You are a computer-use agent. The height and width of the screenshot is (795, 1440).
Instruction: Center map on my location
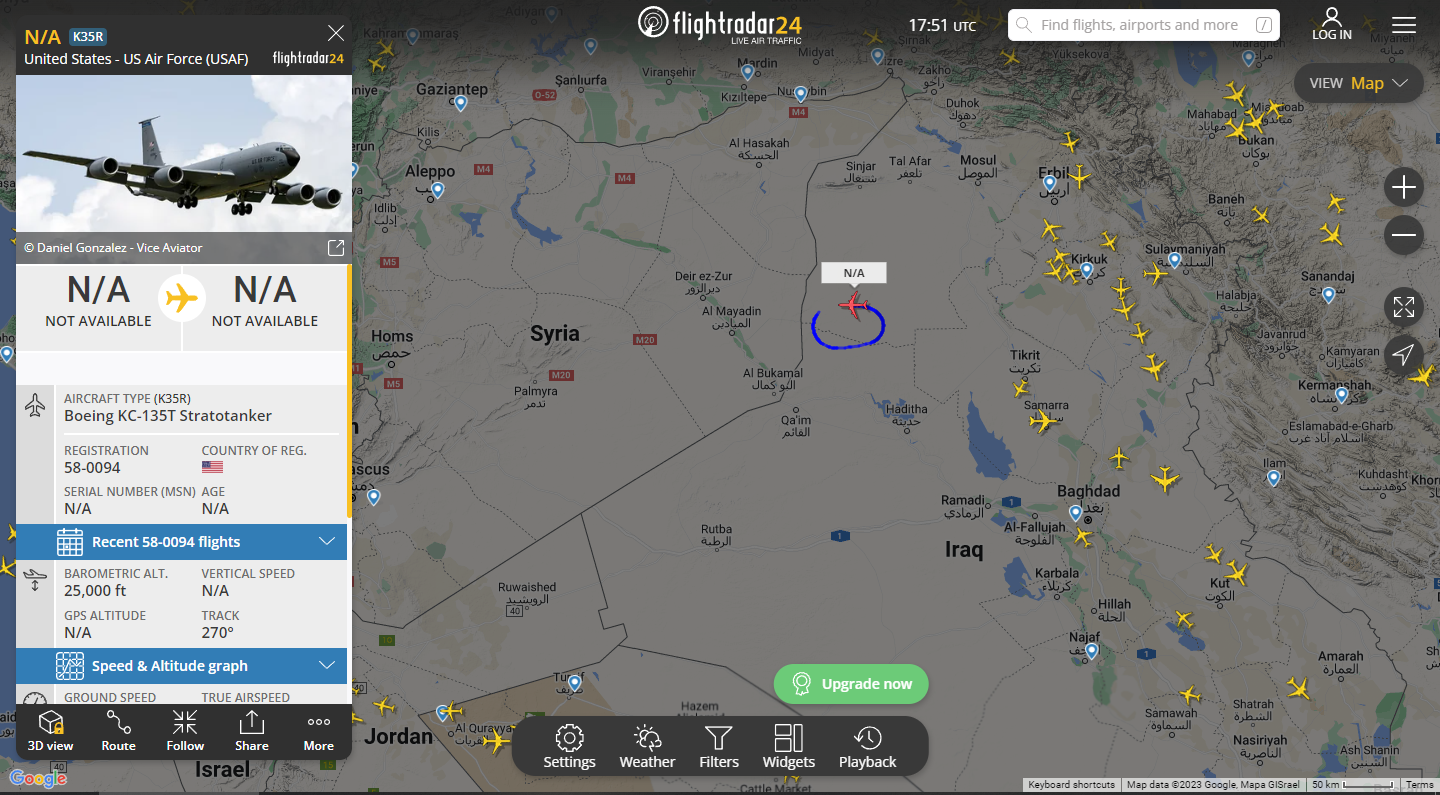pos(1404,355)
